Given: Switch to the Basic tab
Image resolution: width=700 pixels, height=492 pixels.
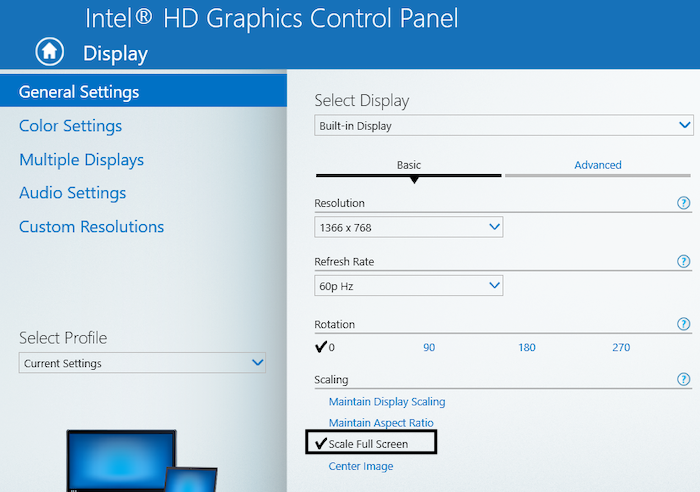Looking at the screenshot, I should coord(409,165).
